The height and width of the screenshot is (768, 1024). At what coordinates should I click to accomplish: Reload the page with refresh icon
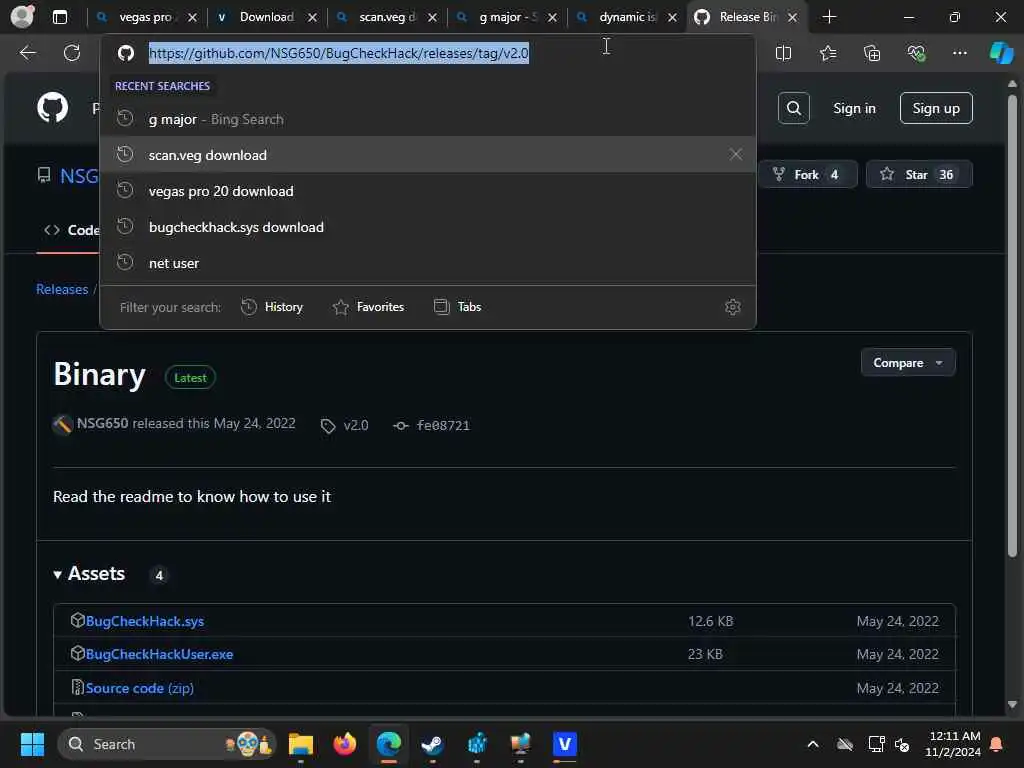click(72, 53)
